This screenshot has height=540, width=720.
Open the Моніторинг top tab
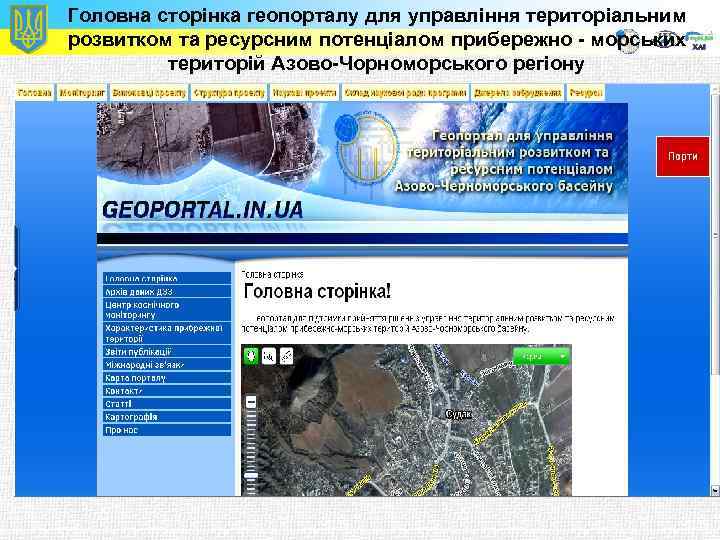pos(82,93)
